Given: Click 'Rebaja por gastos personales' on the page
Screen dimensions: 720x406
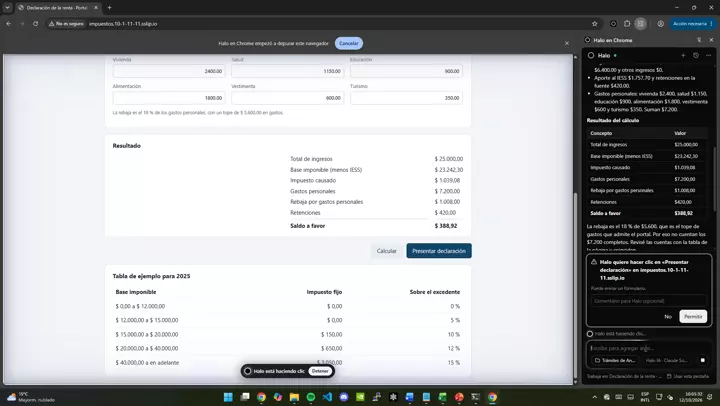Looking at the screenshot, I should 326,202.
